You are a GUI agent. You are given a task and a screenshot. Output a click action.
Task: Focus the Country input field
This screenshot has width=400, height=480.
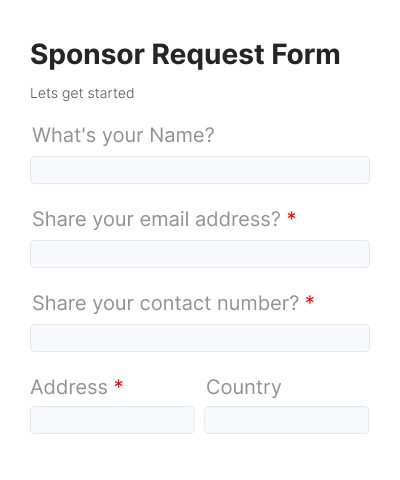coord(287,420)
